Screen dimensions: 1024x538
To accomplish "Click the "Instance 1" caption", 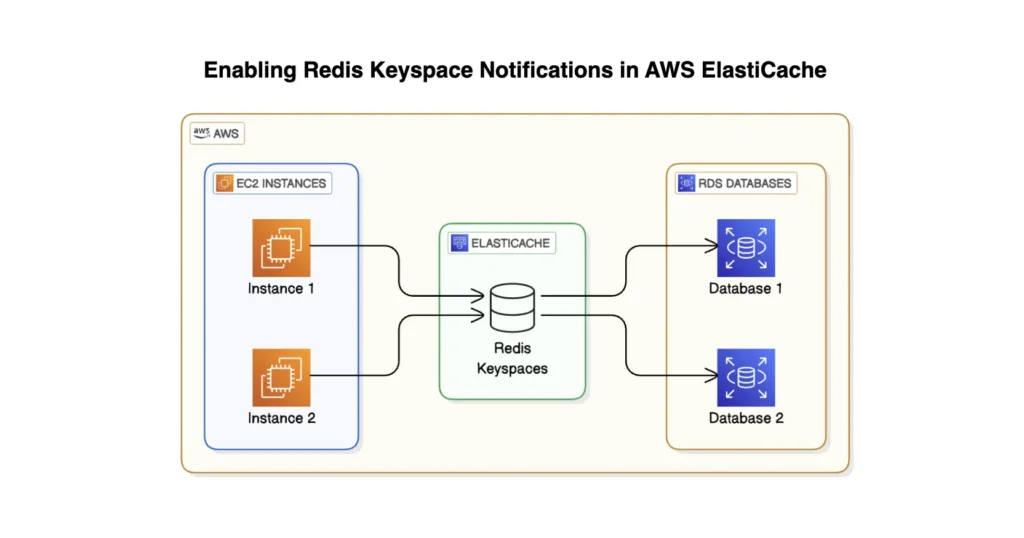I will pos(281,289).
